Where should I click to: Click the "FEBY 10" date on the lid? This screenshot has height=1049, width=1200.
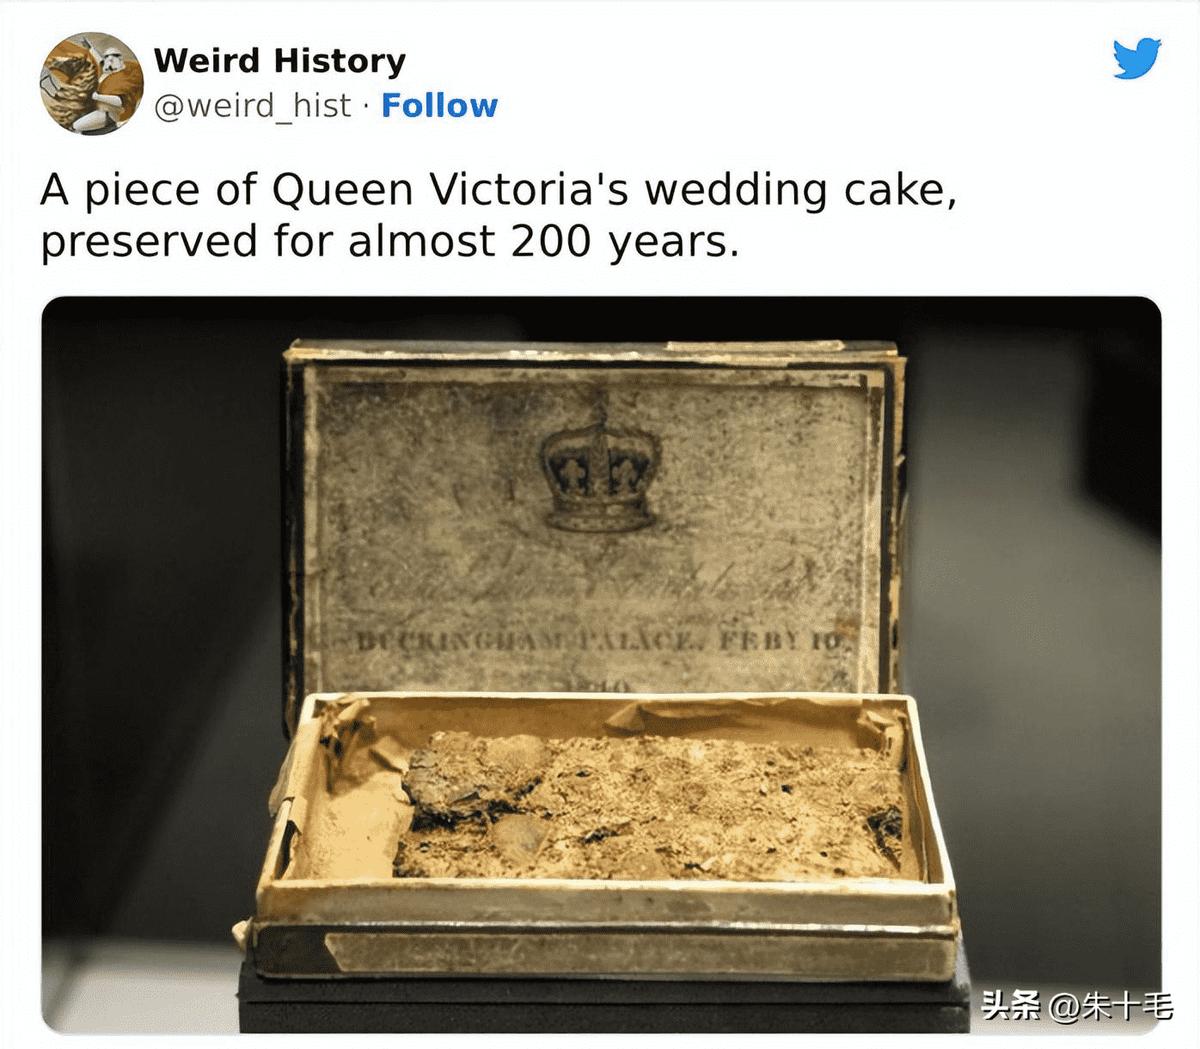point(783,640)
